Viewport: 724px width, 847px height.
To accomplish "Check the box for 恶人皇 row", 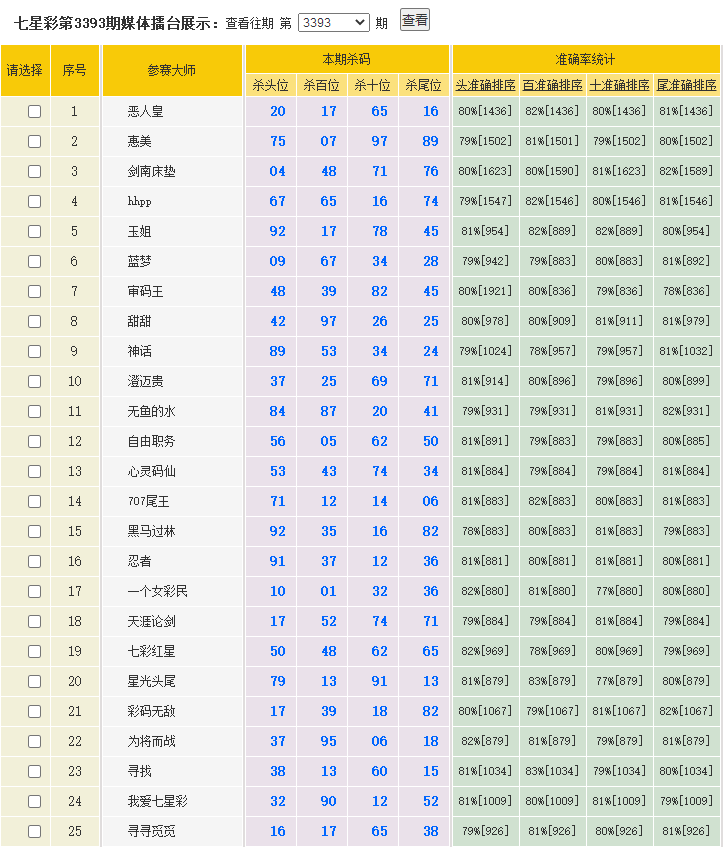I will point(34,111).
